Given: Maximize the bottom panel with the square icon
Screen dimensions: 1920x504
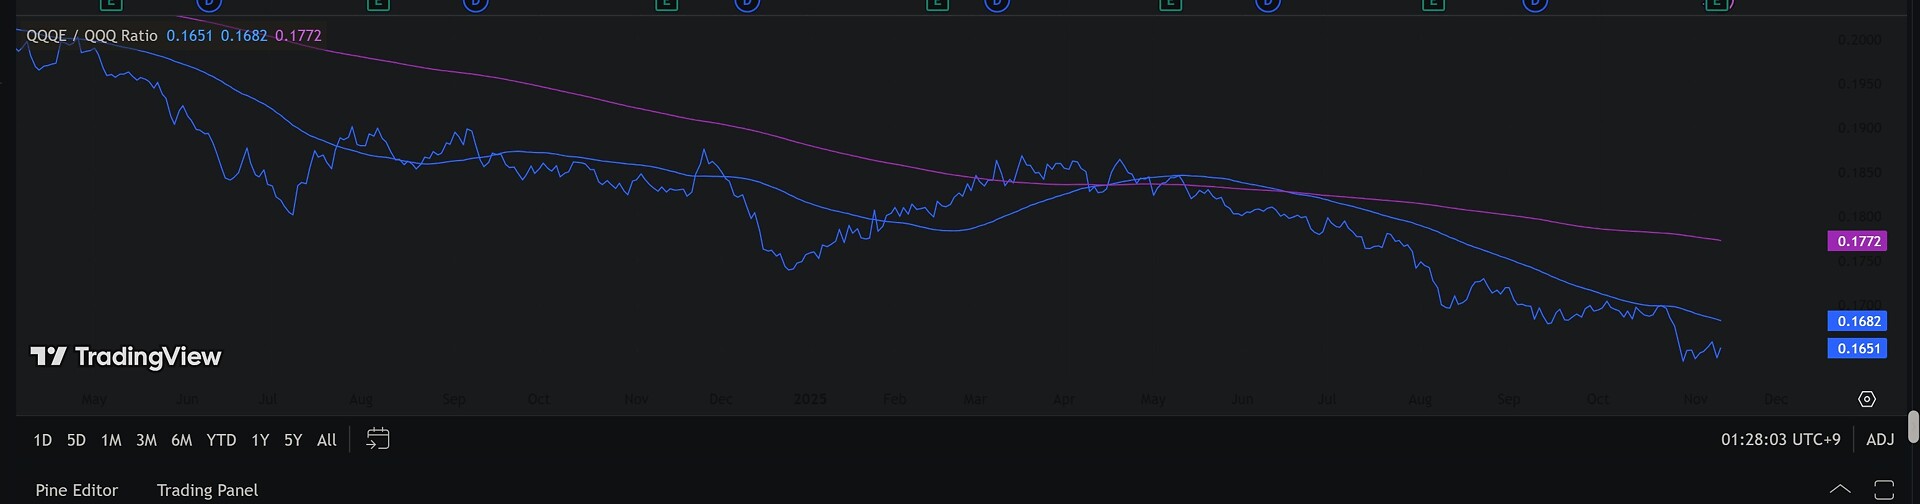Looking at the screenshot, I should 1884,489.
